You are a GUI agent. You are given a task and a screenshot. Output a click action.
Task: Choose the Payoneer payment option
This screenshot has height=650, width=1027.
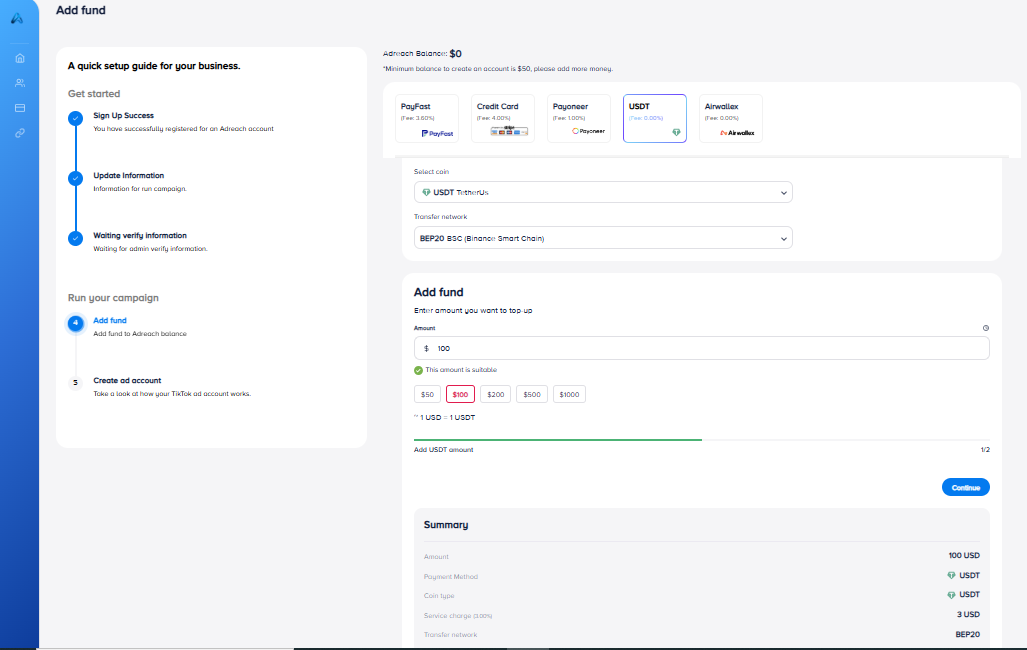pyautogui.click(x=579, y=119)
